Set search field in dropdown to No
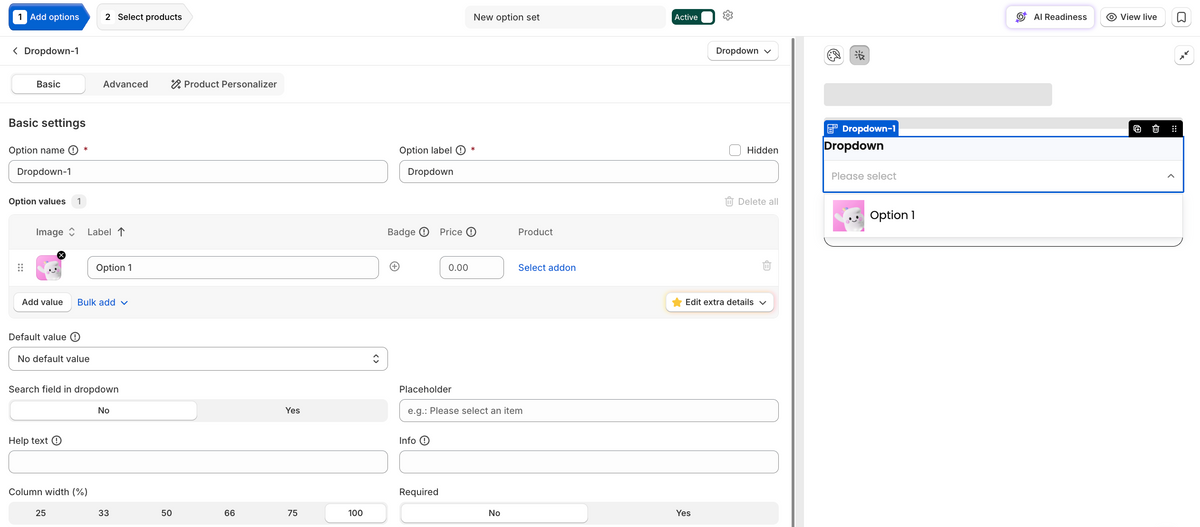 pyautogui.click(x=103, y=410)
